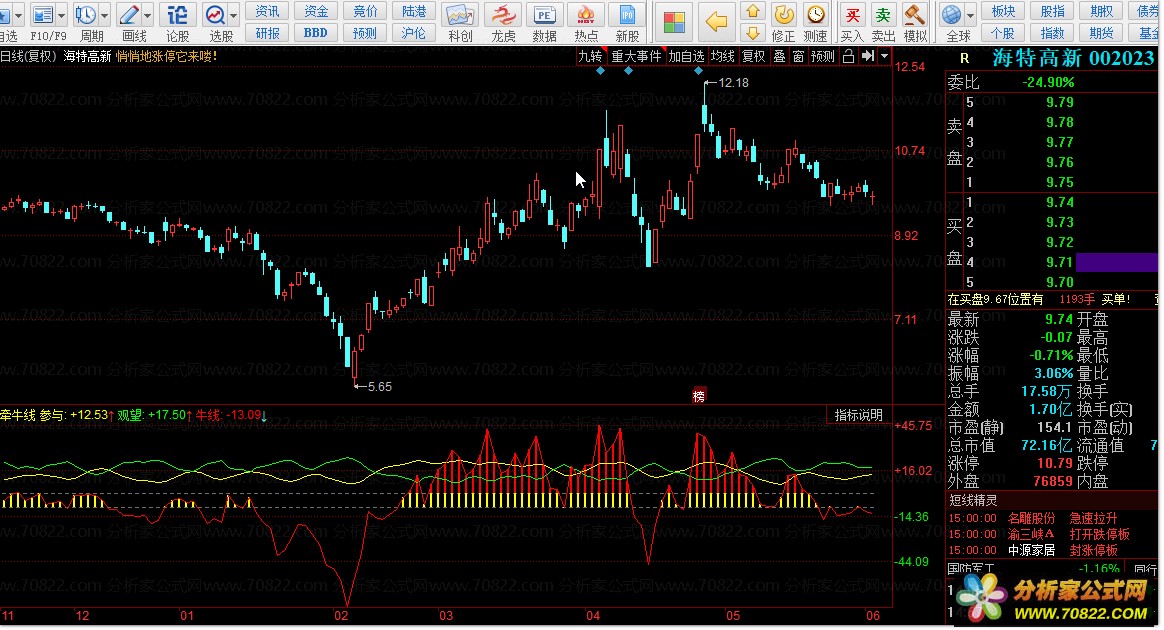Click the 周期 period clock icon
The height and width of the screenshot is (630, 1164).
pos(86,15)
